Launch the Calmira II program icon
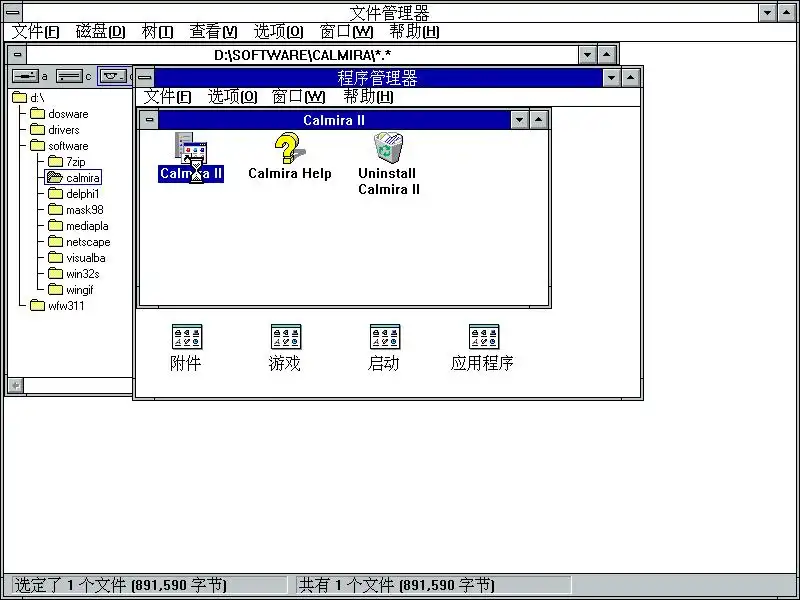This screenshot has width=800, height=600. coord(191,157)
